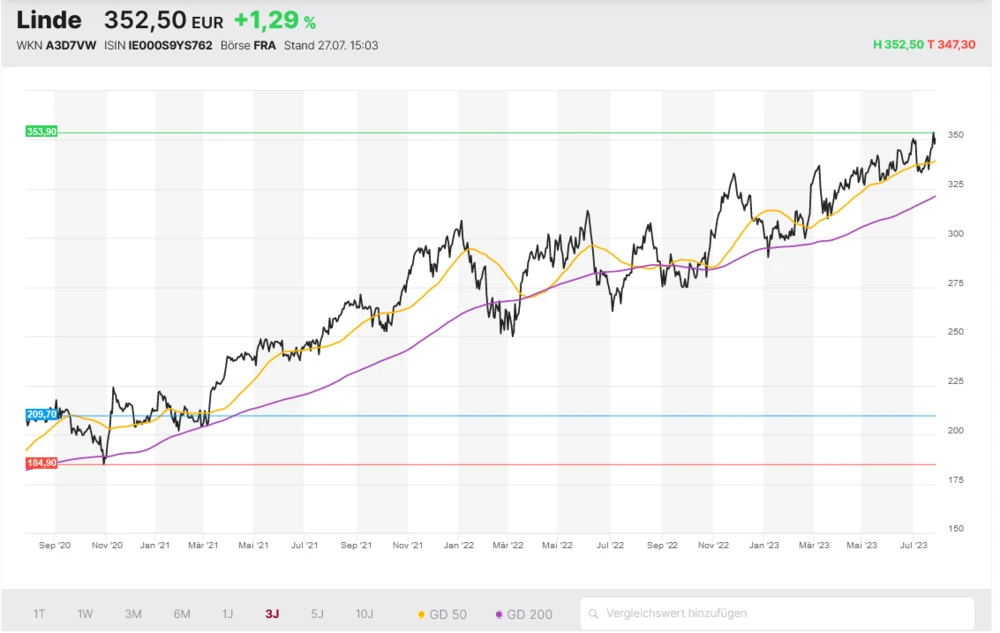Change chart to 5J time range
This screenshot has width=1000, height=633.
(x=317, y=614)
